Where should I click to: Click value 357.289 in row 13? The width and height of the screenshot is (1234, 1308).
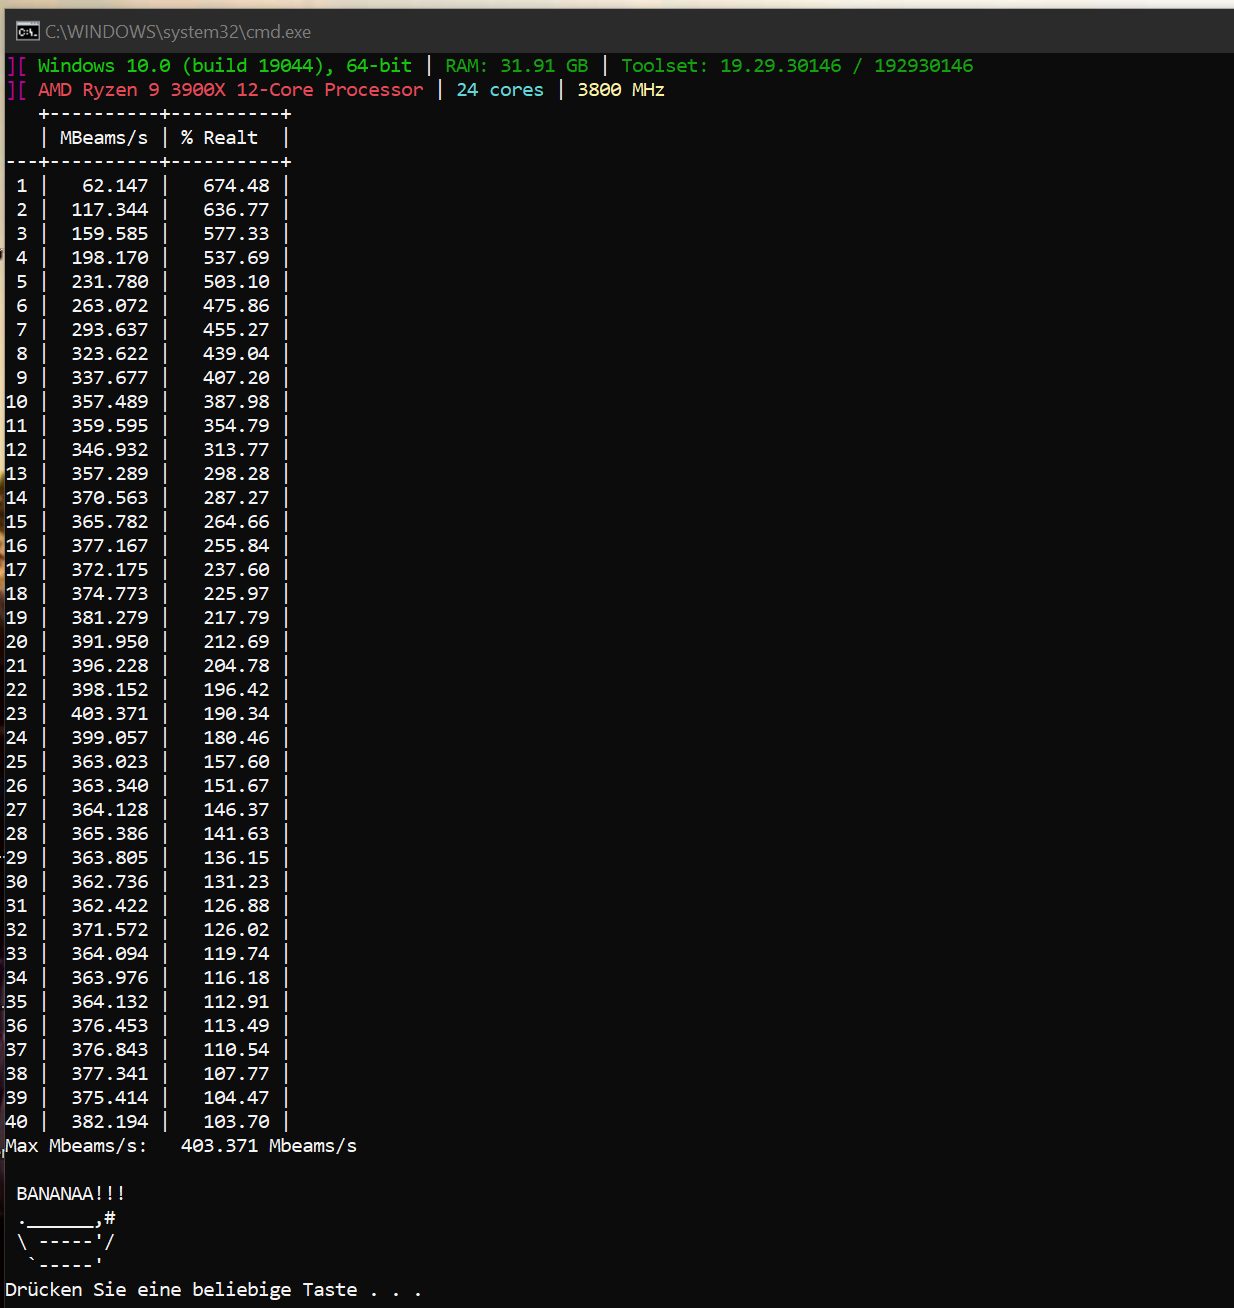click(x=110, y=474)
